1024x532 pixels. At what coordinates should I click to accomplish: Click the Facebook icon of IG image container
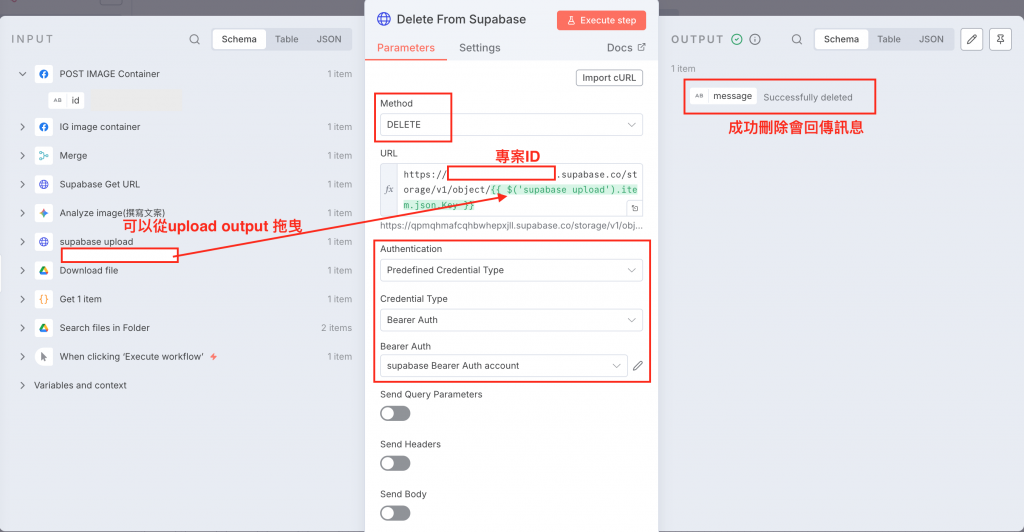pos(44,127)
